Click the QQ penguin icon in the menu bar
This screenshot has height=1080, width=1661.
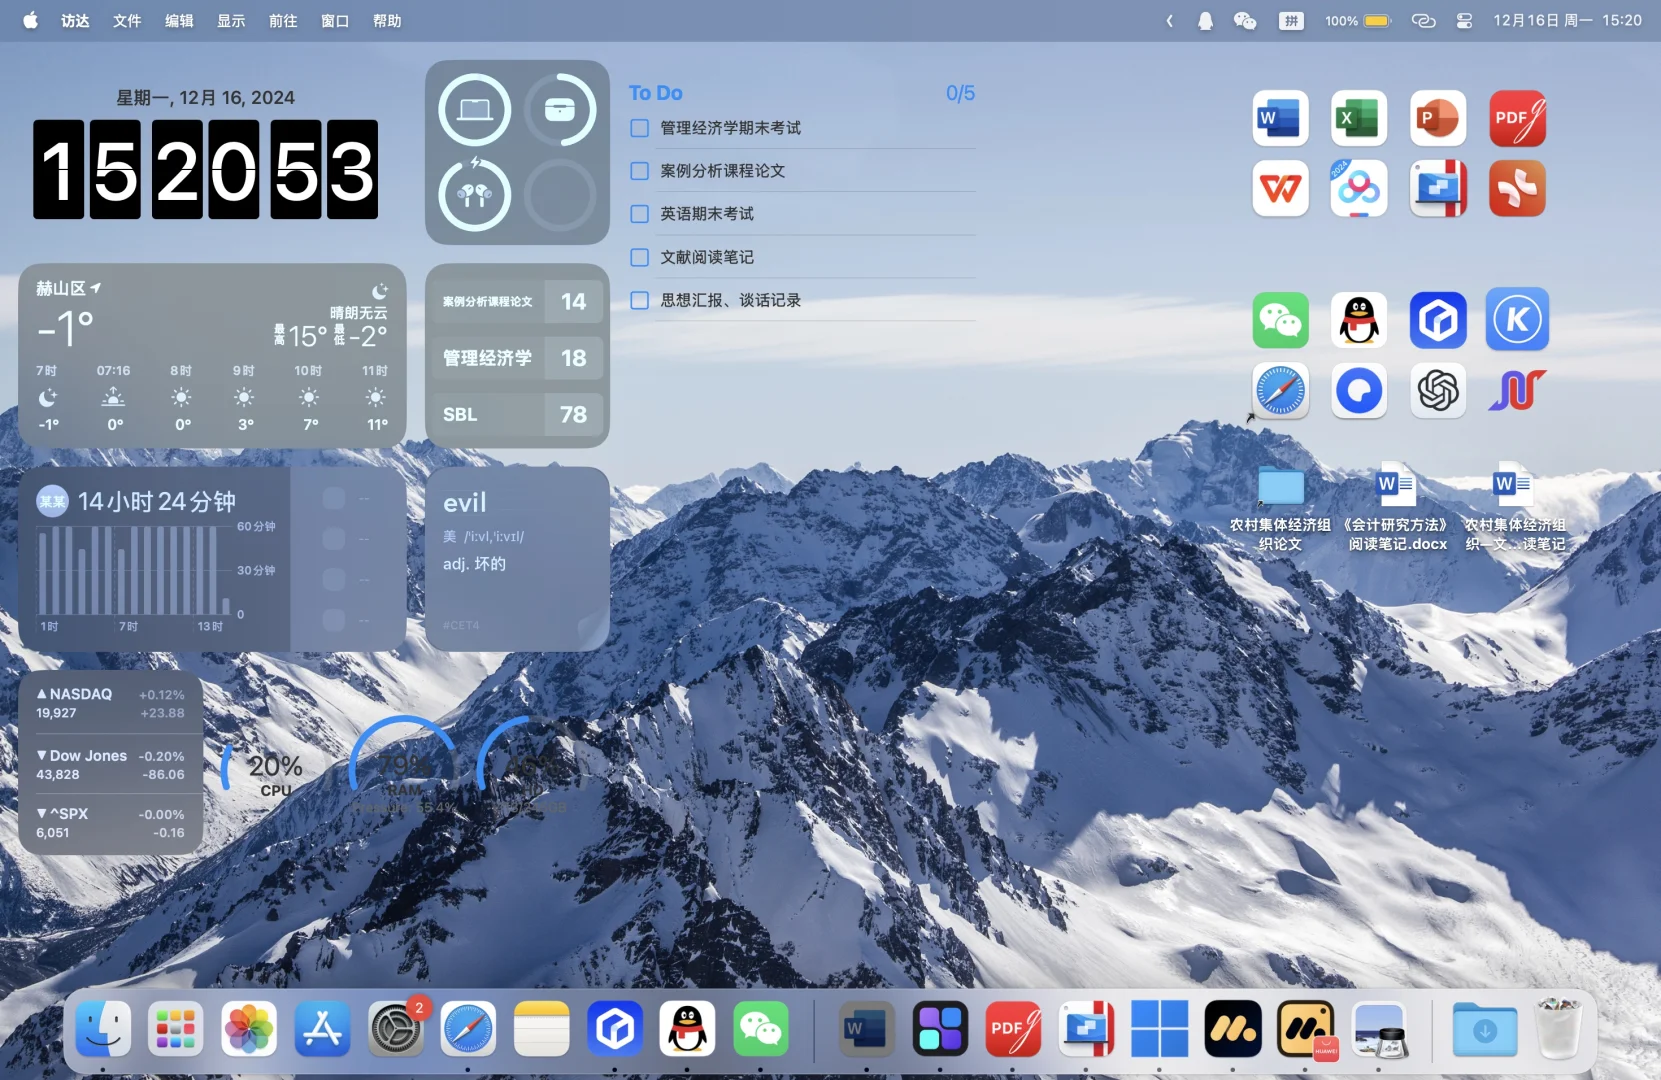tap(1205, 21)
